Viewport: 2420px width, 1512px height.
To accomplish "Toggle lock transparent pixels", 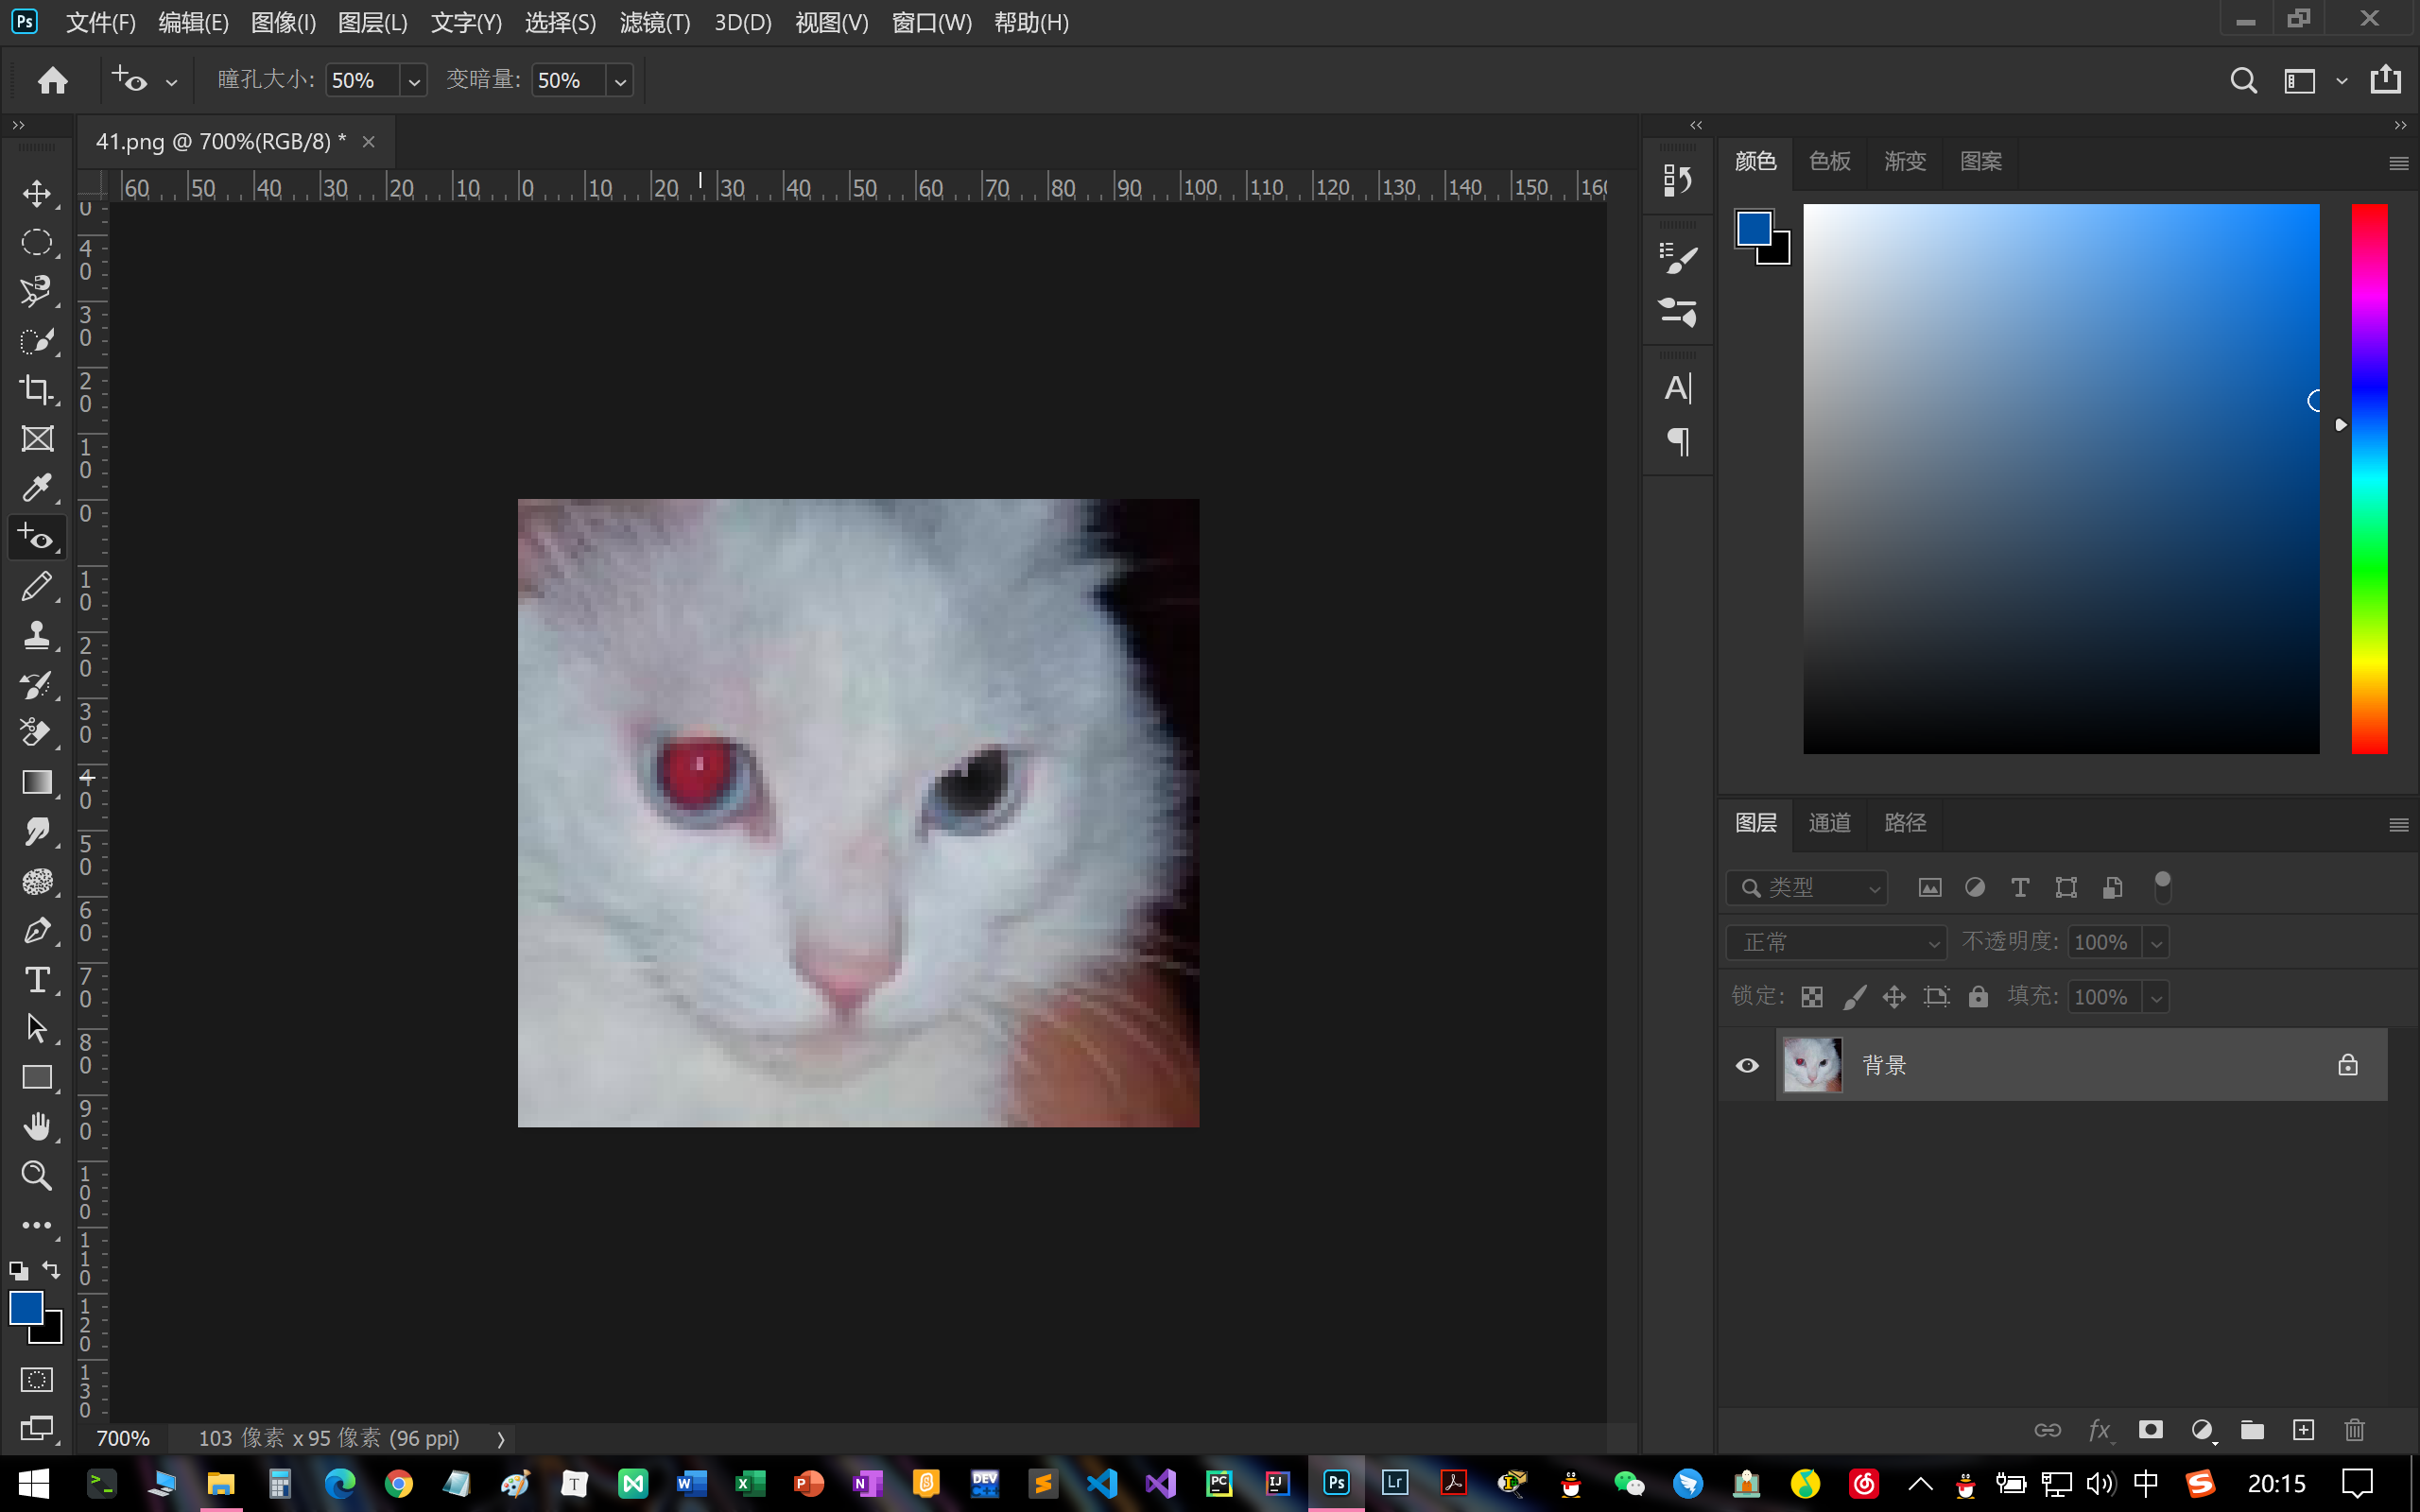I will [1812, 997].
